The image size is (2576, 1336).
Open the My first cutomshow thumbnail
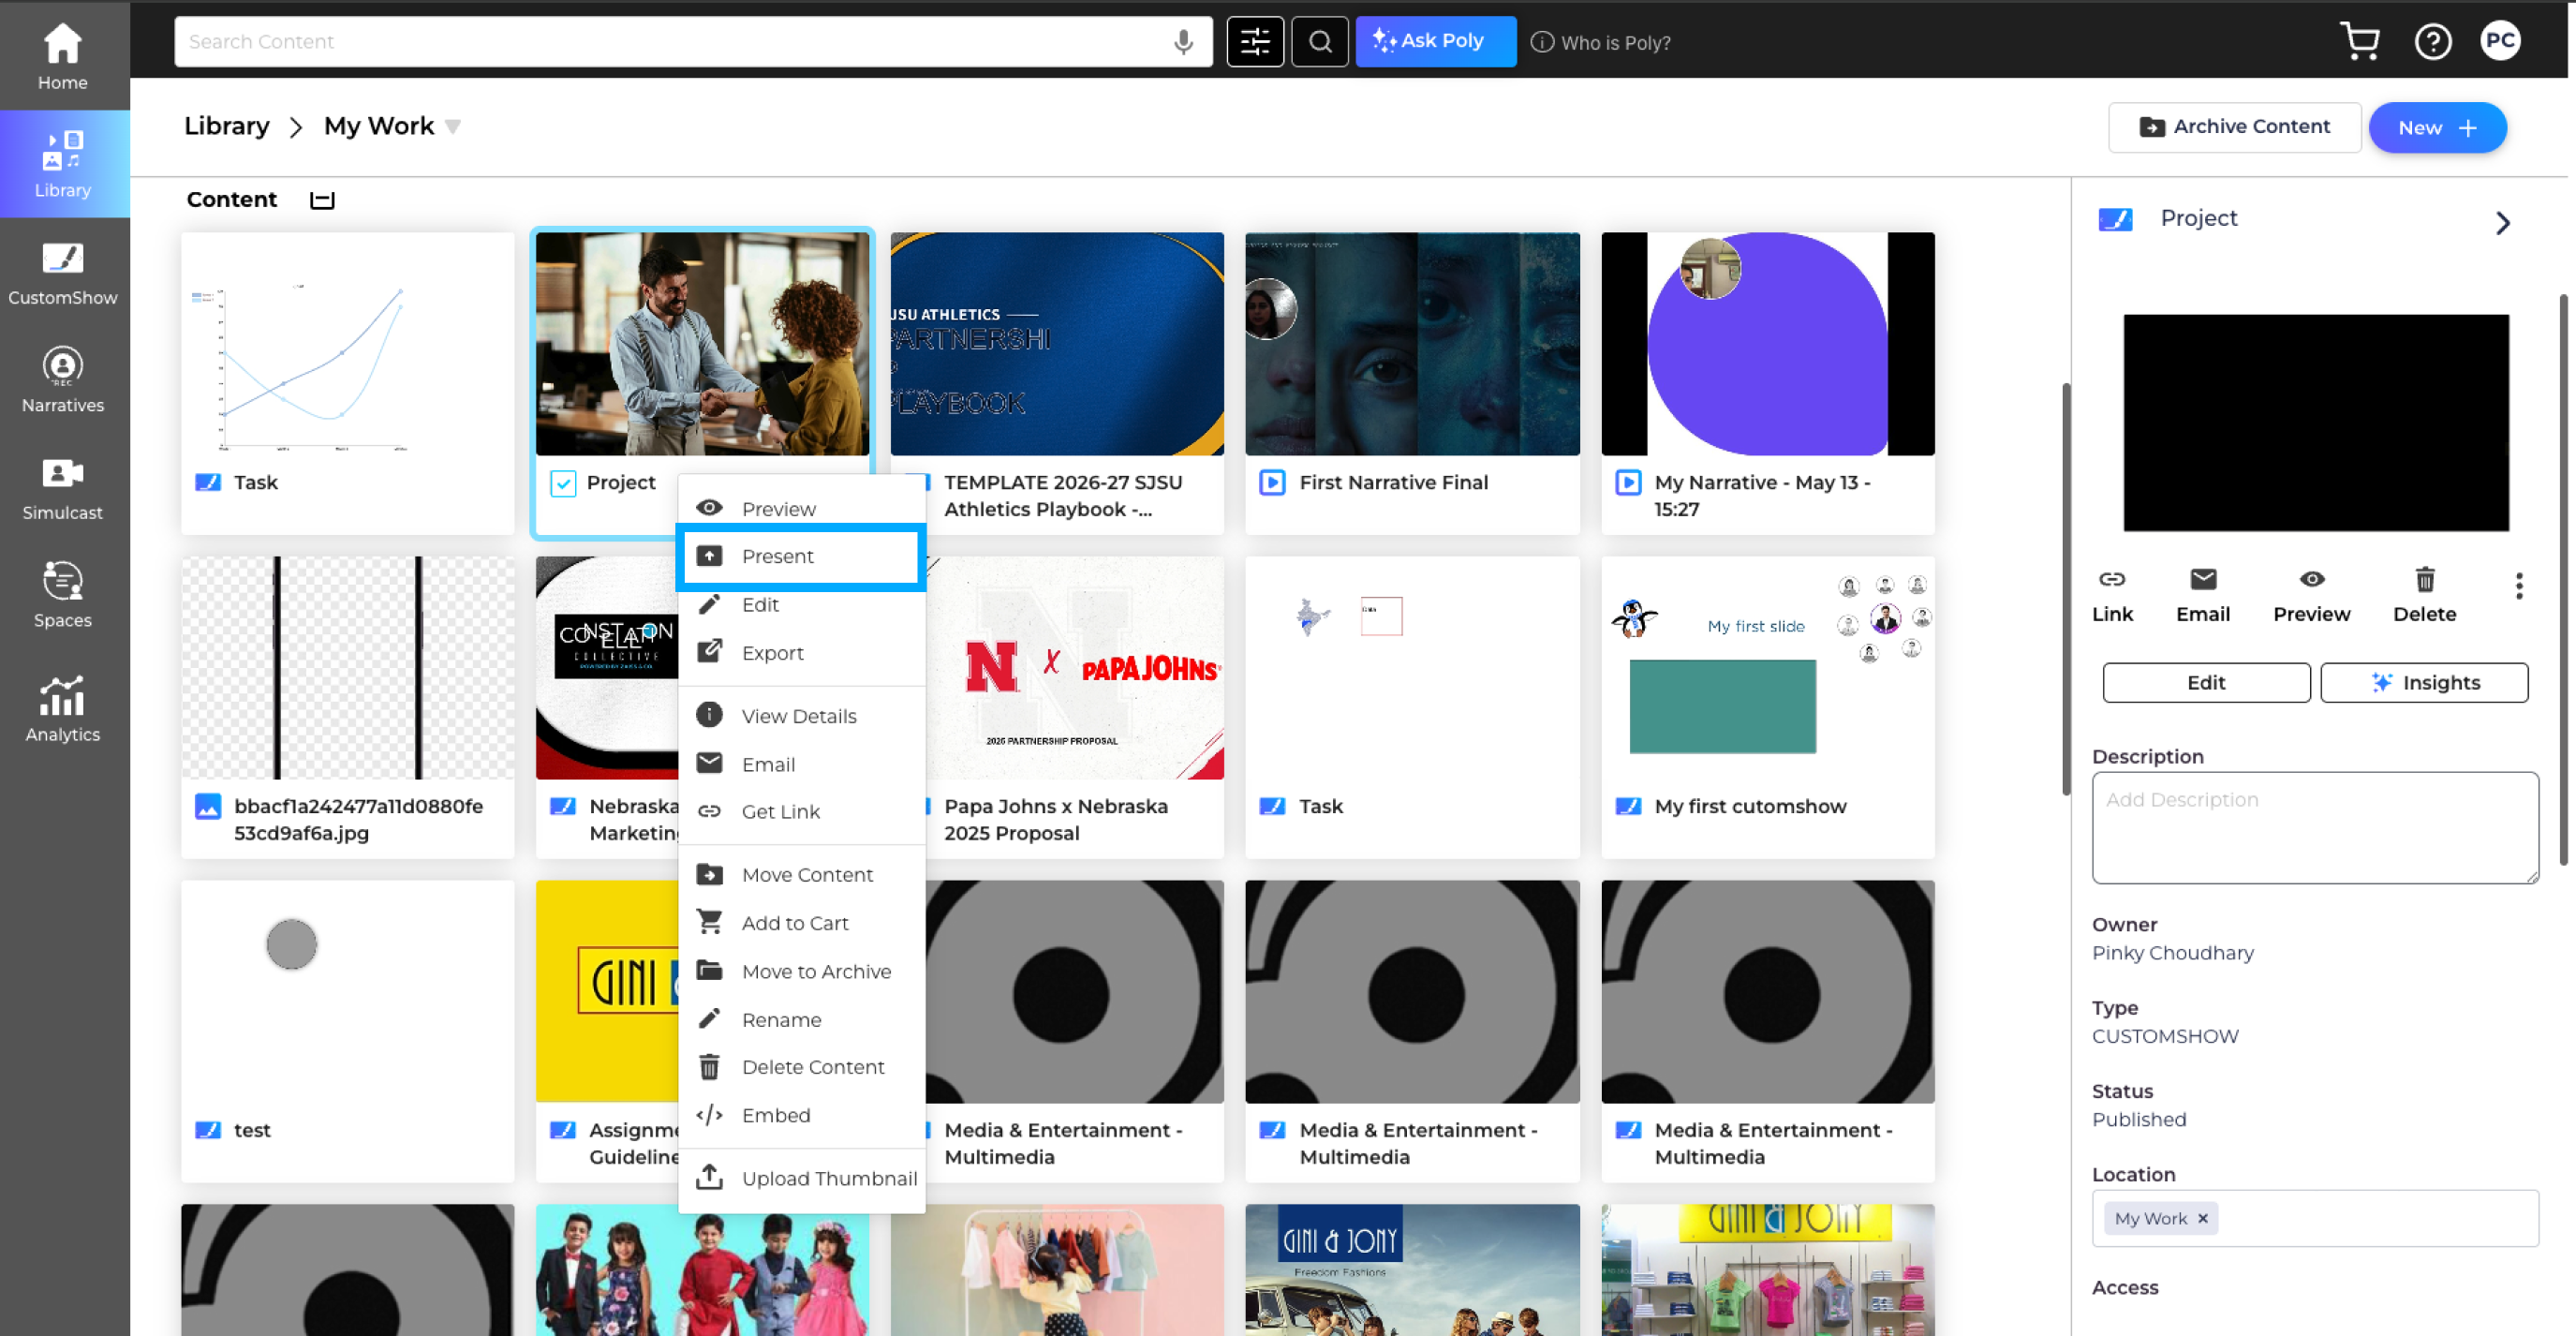click(x=1767, y=668)
